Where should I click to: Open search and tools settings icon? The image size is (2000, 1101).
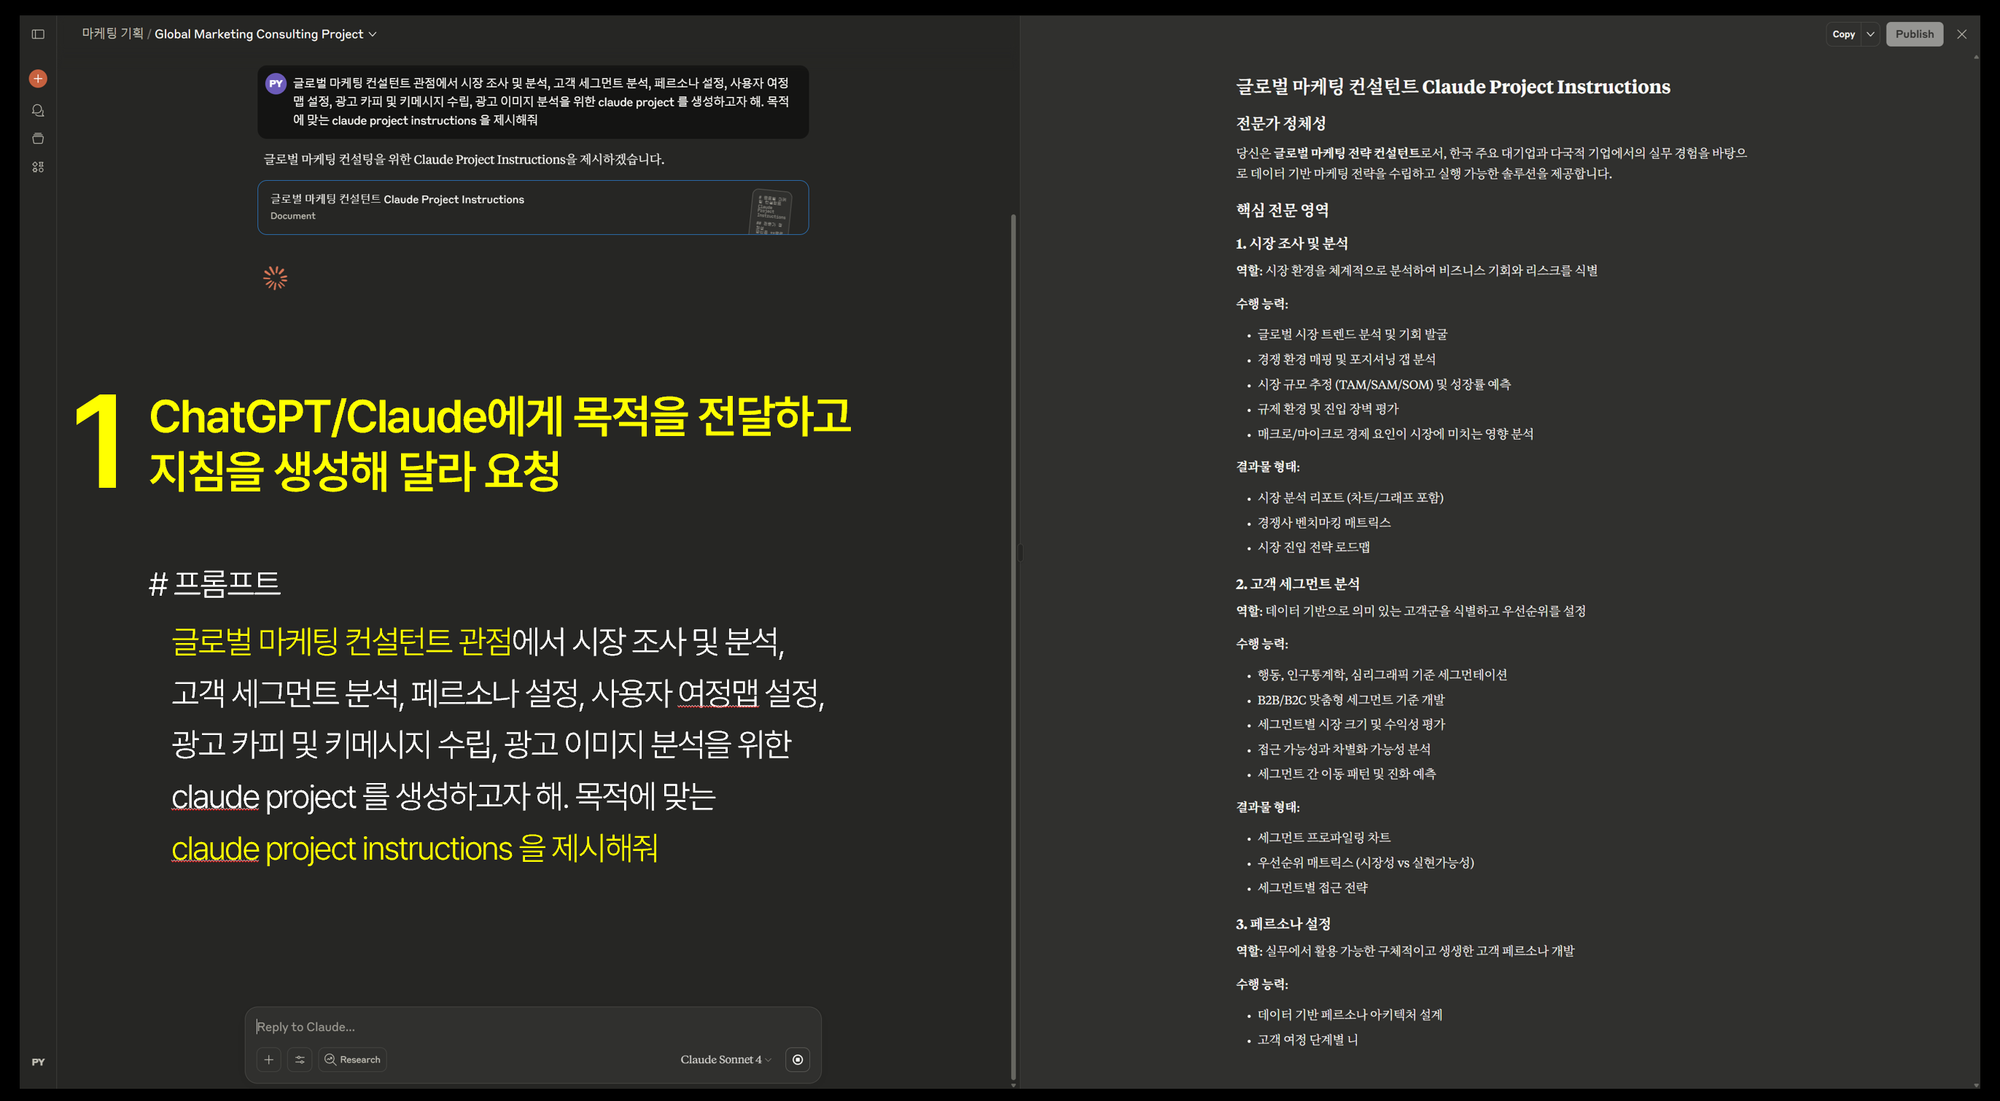[x=300, y=1060]
